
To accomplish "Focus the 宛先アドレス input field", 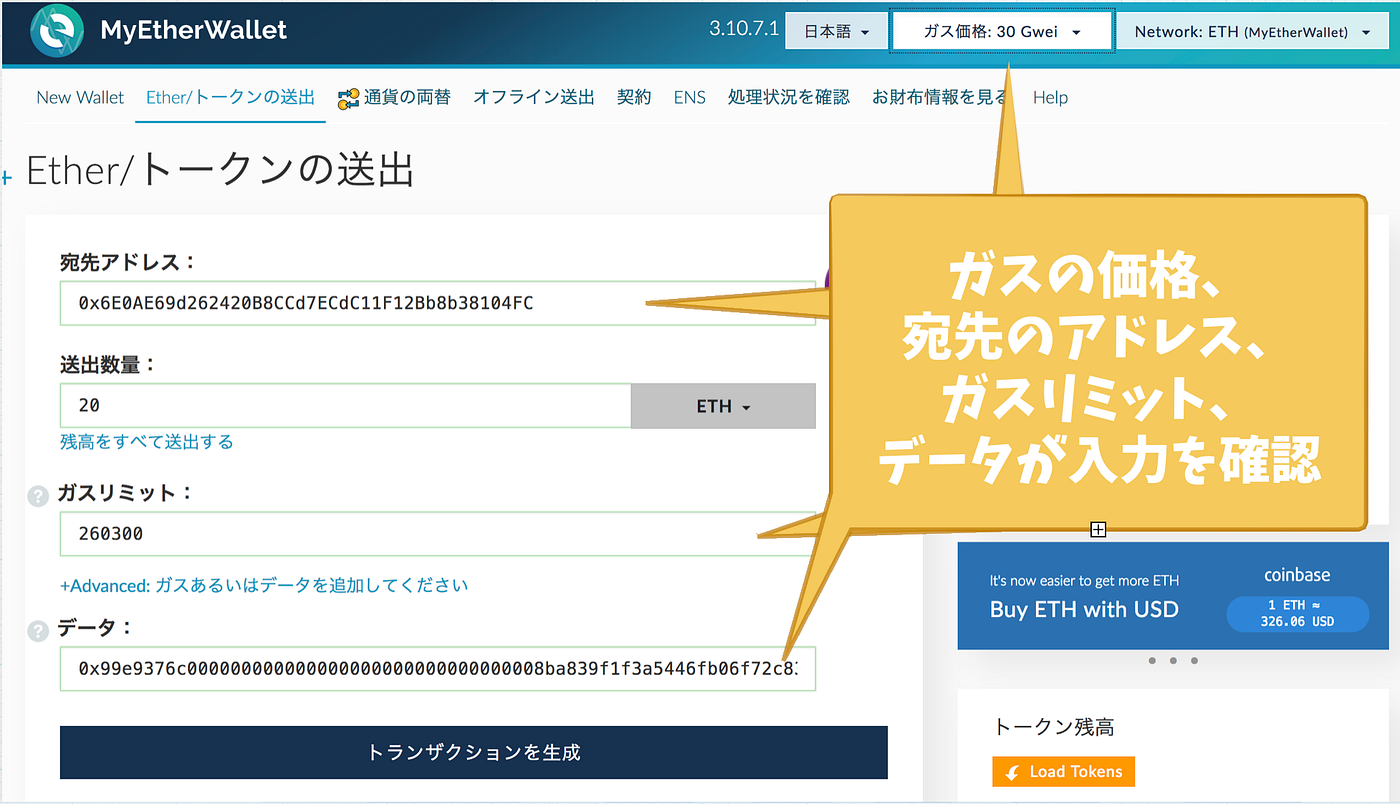I will pyautogui.click(x=437, y=303).
